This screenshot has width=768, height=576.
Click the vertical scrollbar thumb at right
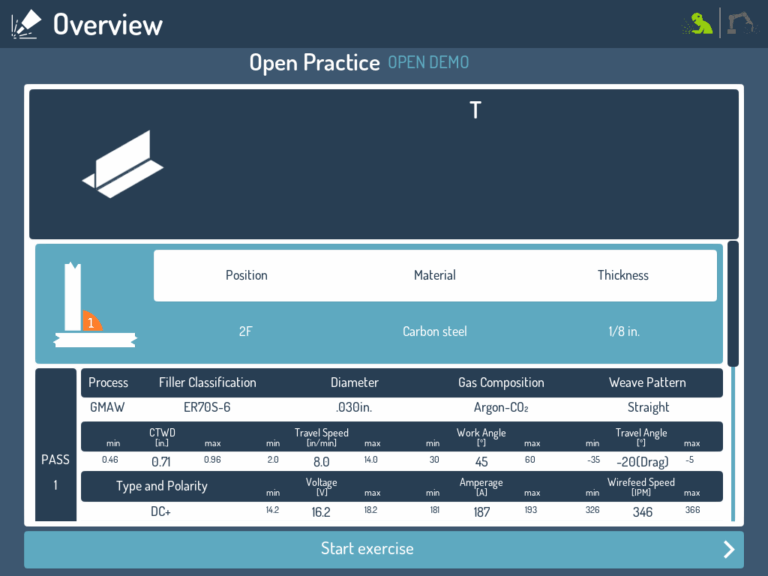click(x=733, y=303)
